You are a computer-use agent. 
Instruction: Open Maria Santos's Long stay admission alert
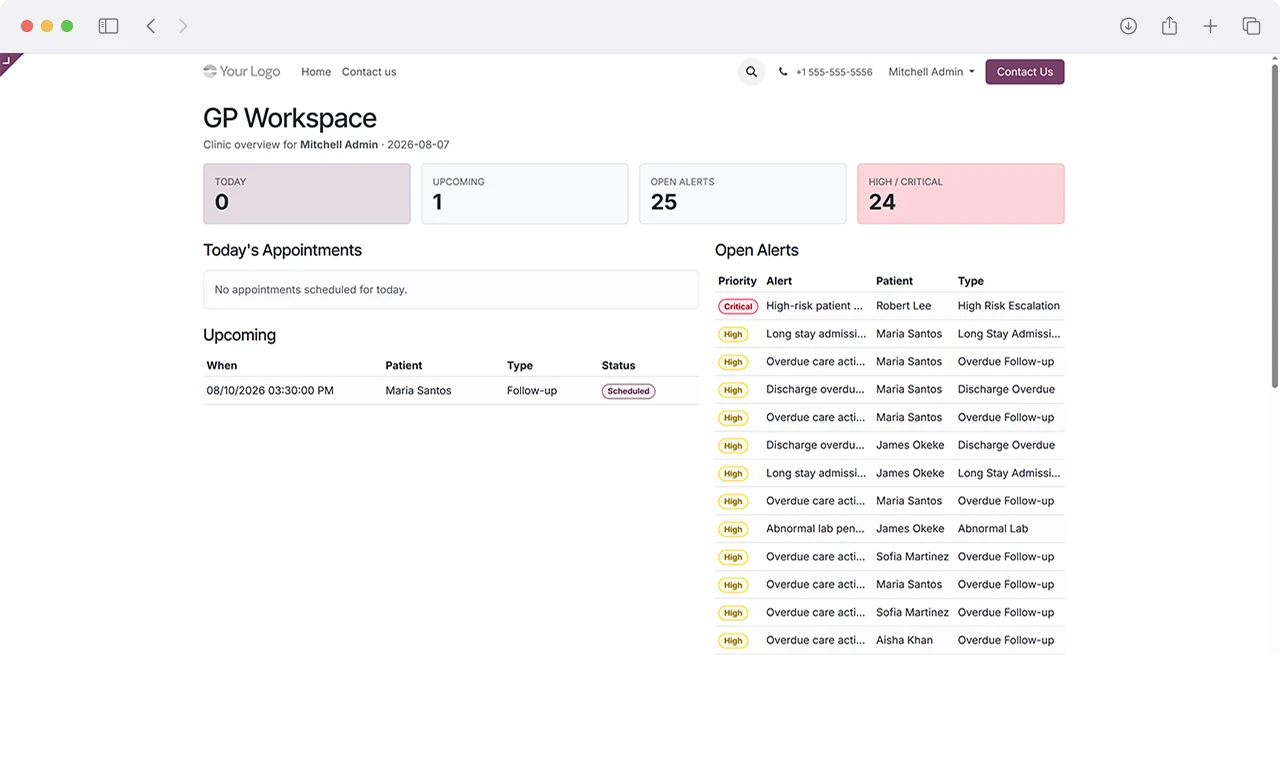pos(816,334)
